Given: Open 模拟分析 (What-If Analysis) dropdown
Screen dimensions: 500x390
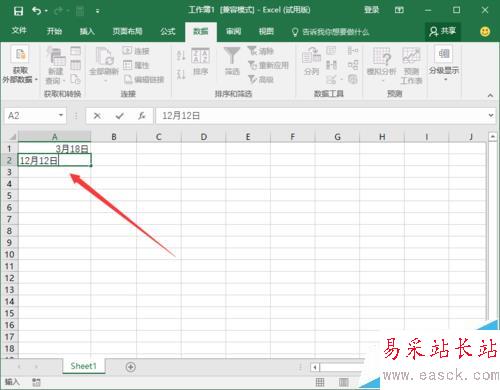Looking at the screenshot, I should [381, 65].
